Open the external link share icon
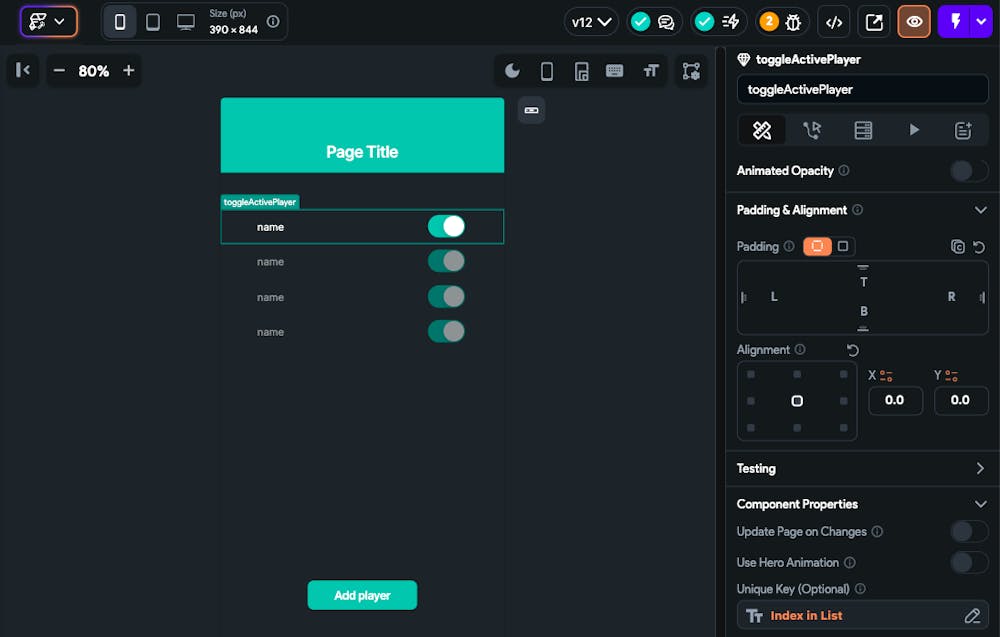The image size is (1000, 637). [x=874, y=22]
